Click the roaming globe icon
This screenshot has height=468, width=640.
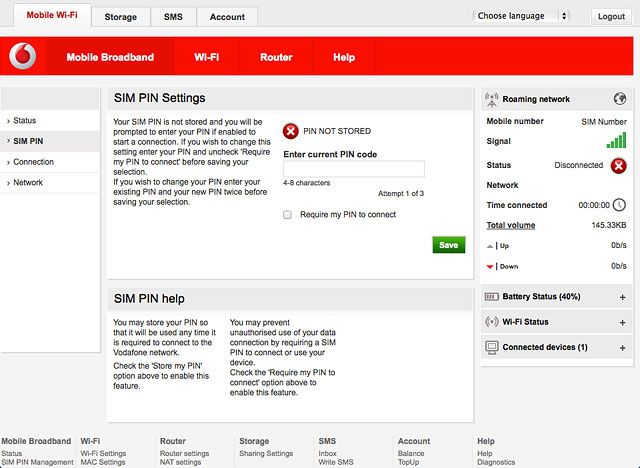pos(620,98)
